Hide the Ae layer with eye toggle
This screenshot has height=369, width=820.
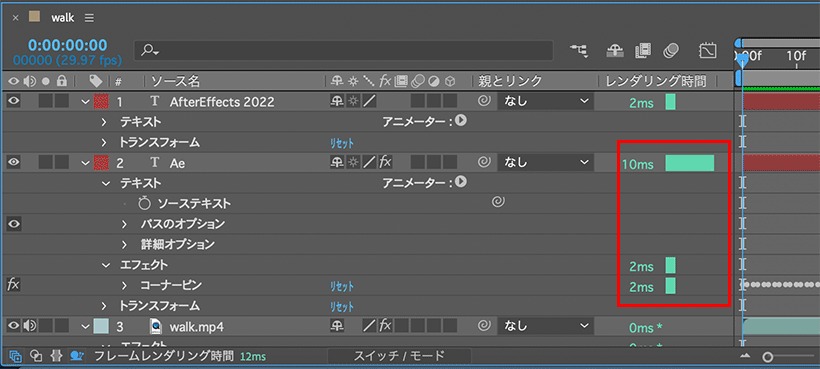(14, 162)
